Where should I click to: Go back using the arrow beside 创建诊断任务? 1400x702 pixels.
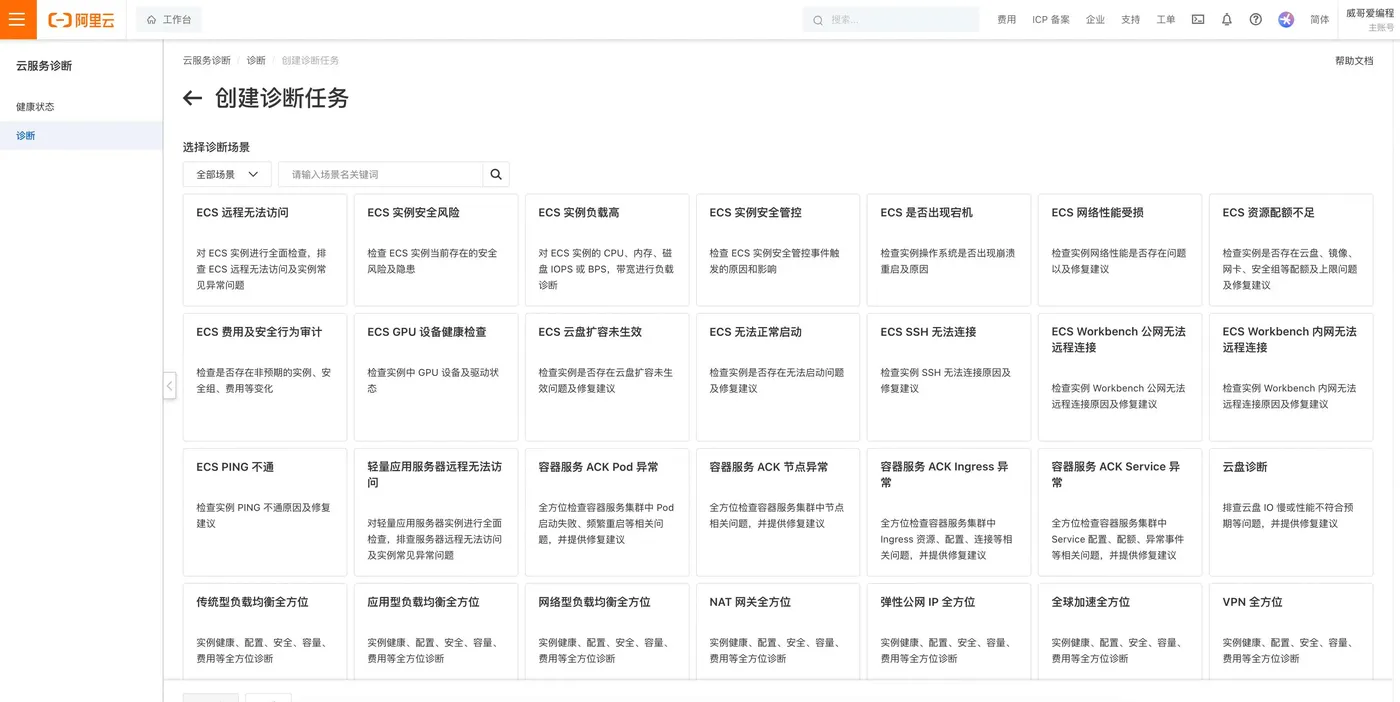(192, 98)
